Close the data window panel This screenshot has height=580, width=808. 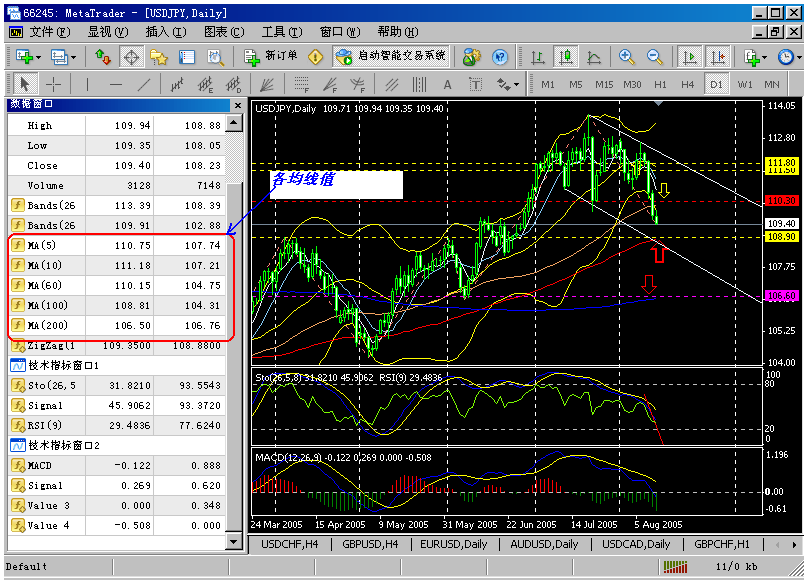click(237, 104)
